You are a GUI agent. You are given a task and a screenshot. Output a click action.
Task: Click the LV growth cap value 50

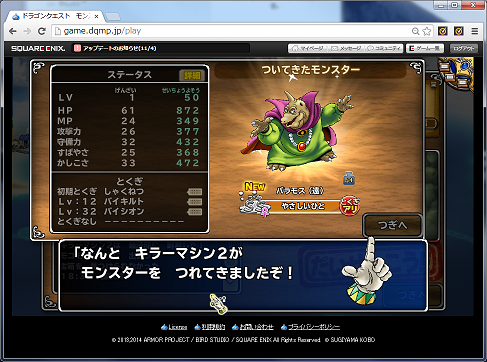pyautogui.click(x=192, y=98)
